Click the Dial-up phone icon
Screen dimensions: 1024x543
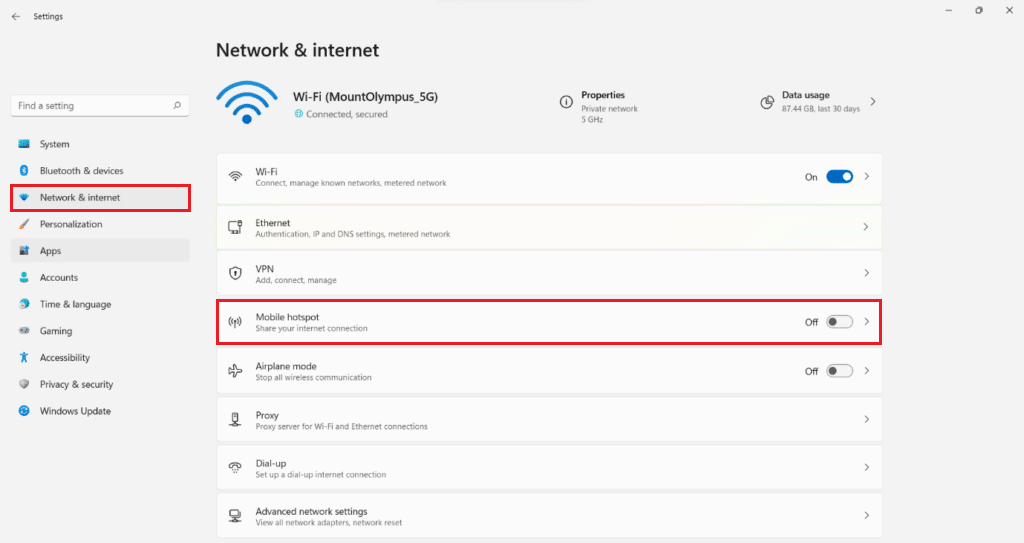coord(235,467)
